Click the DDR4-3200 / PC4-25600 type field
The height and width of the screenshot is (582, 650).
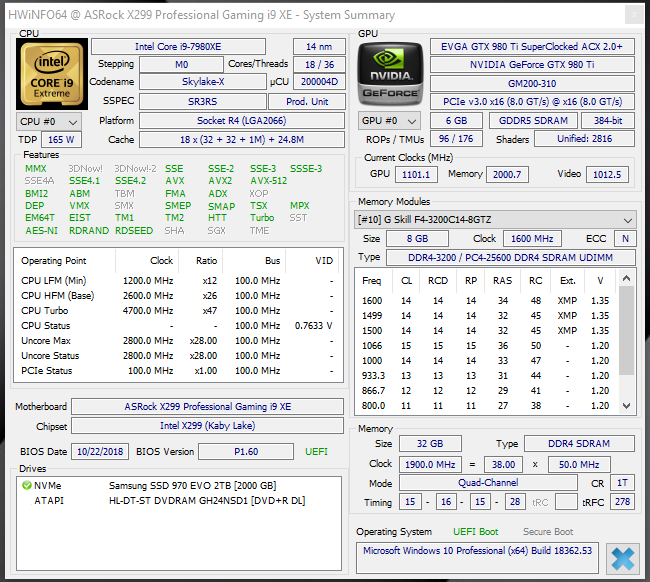click(x=511, y=257)
